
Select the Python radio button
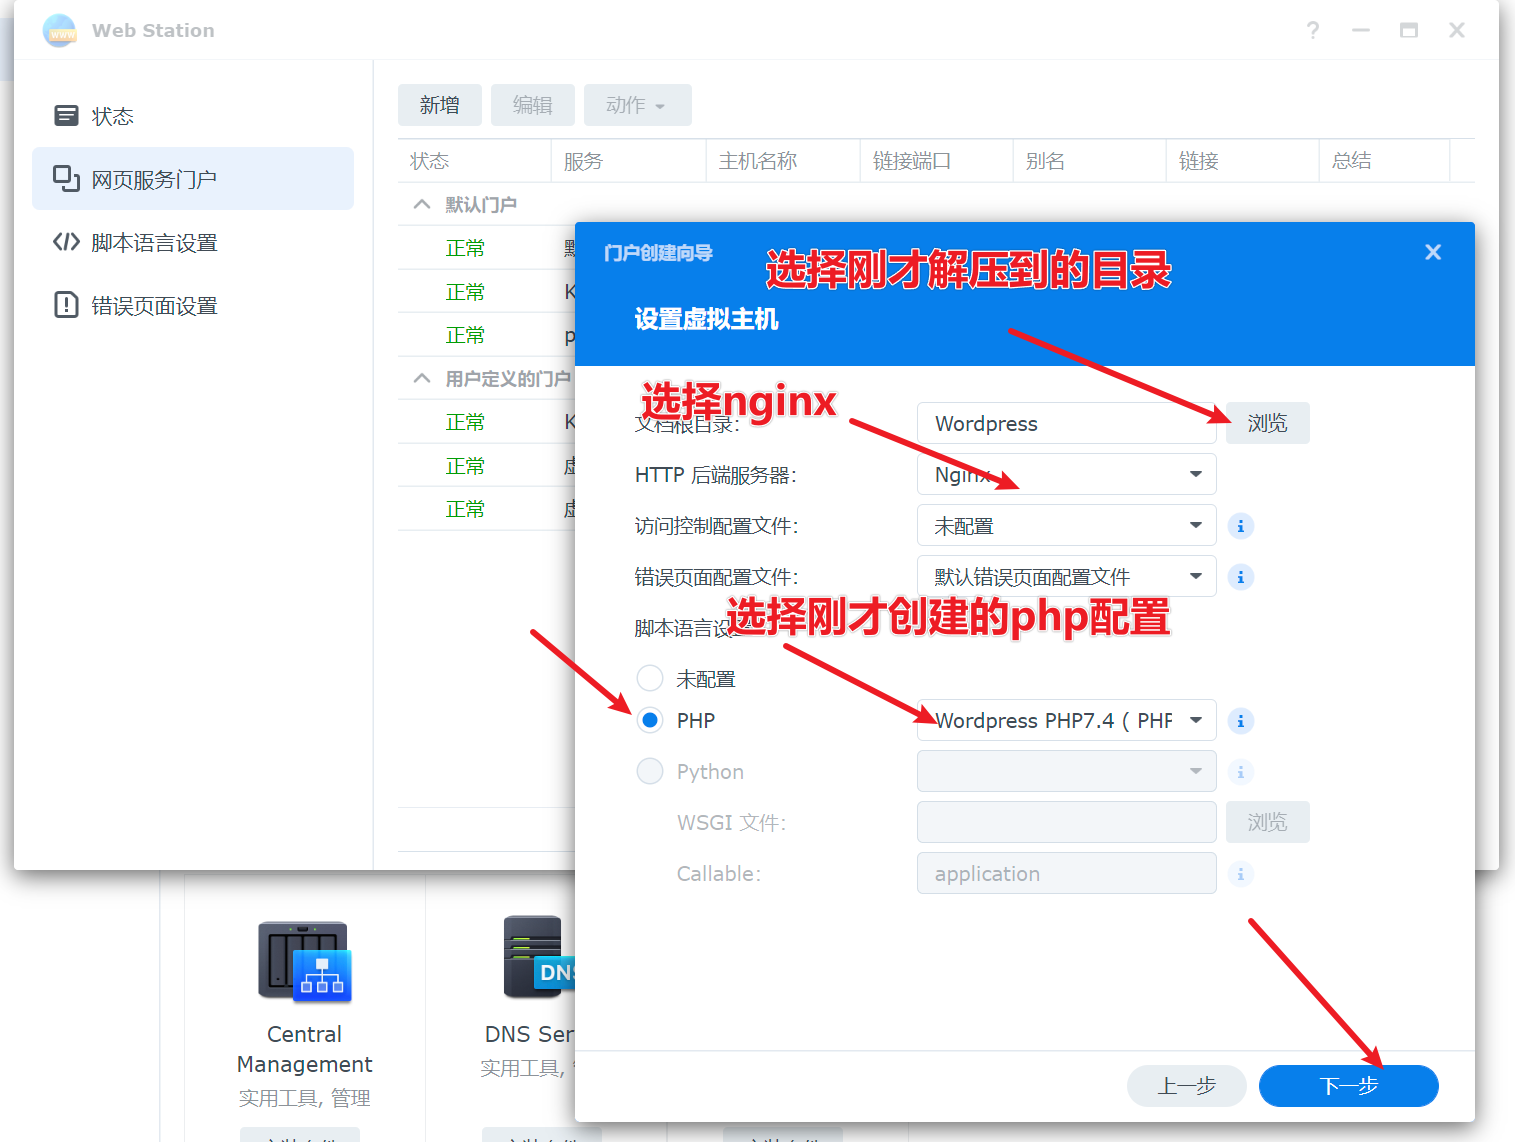[x=650, y=771]
